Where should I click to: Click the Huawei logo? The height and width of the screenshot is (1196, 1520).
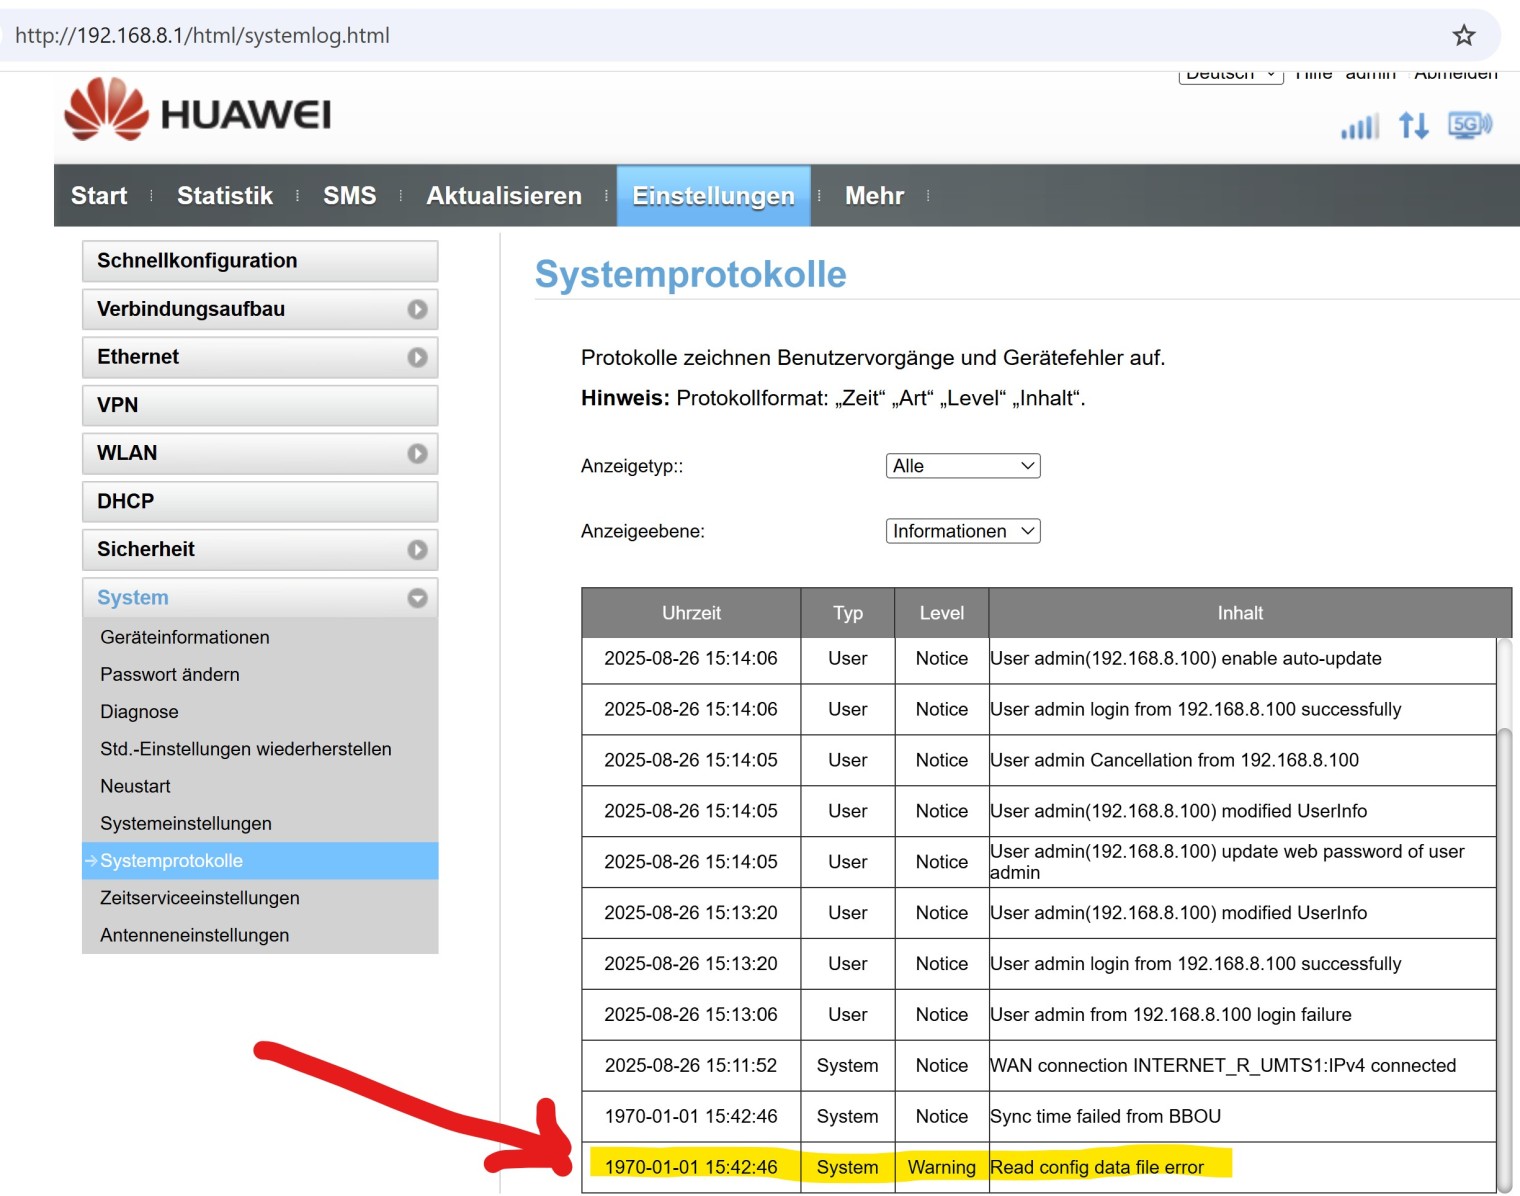197,111
